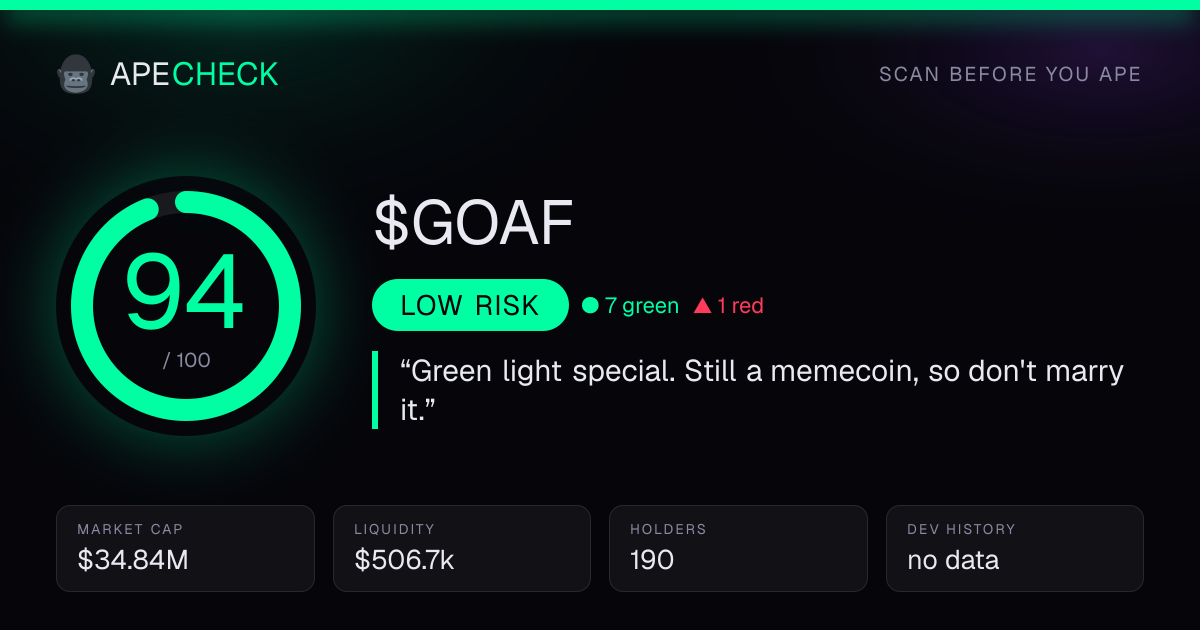Click the SCAN BEFORE YOU APE tagline

pyautogui.click(x=1010, y=74)
